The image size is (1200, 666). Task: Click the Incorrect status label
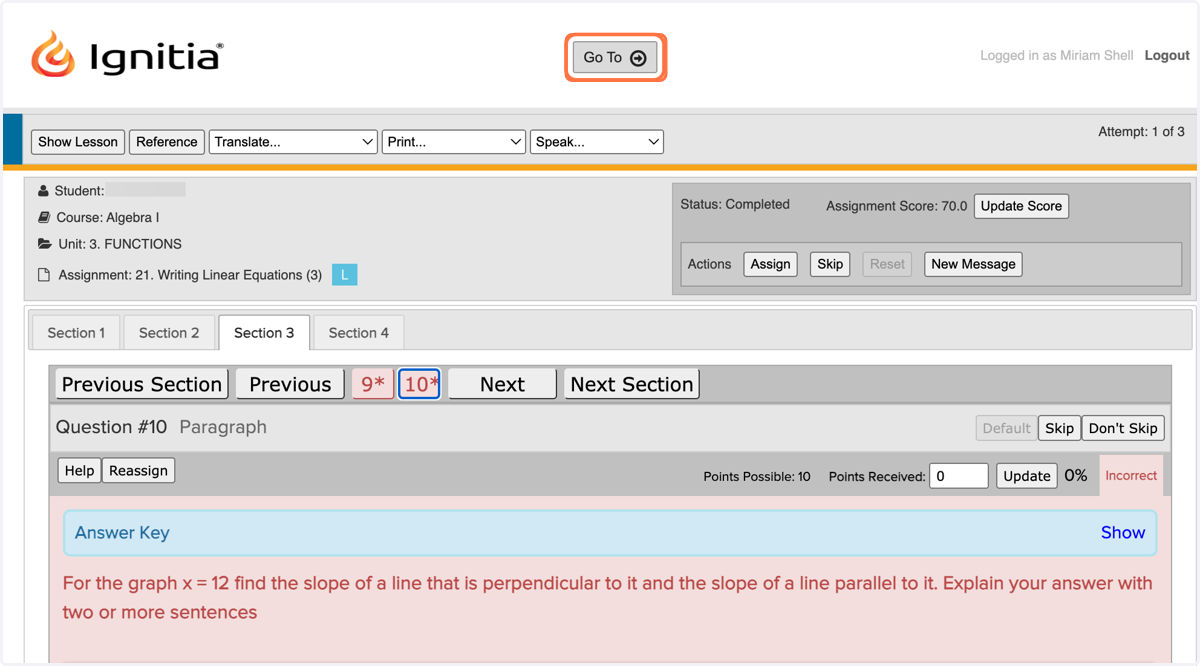tap(1131, 476)
